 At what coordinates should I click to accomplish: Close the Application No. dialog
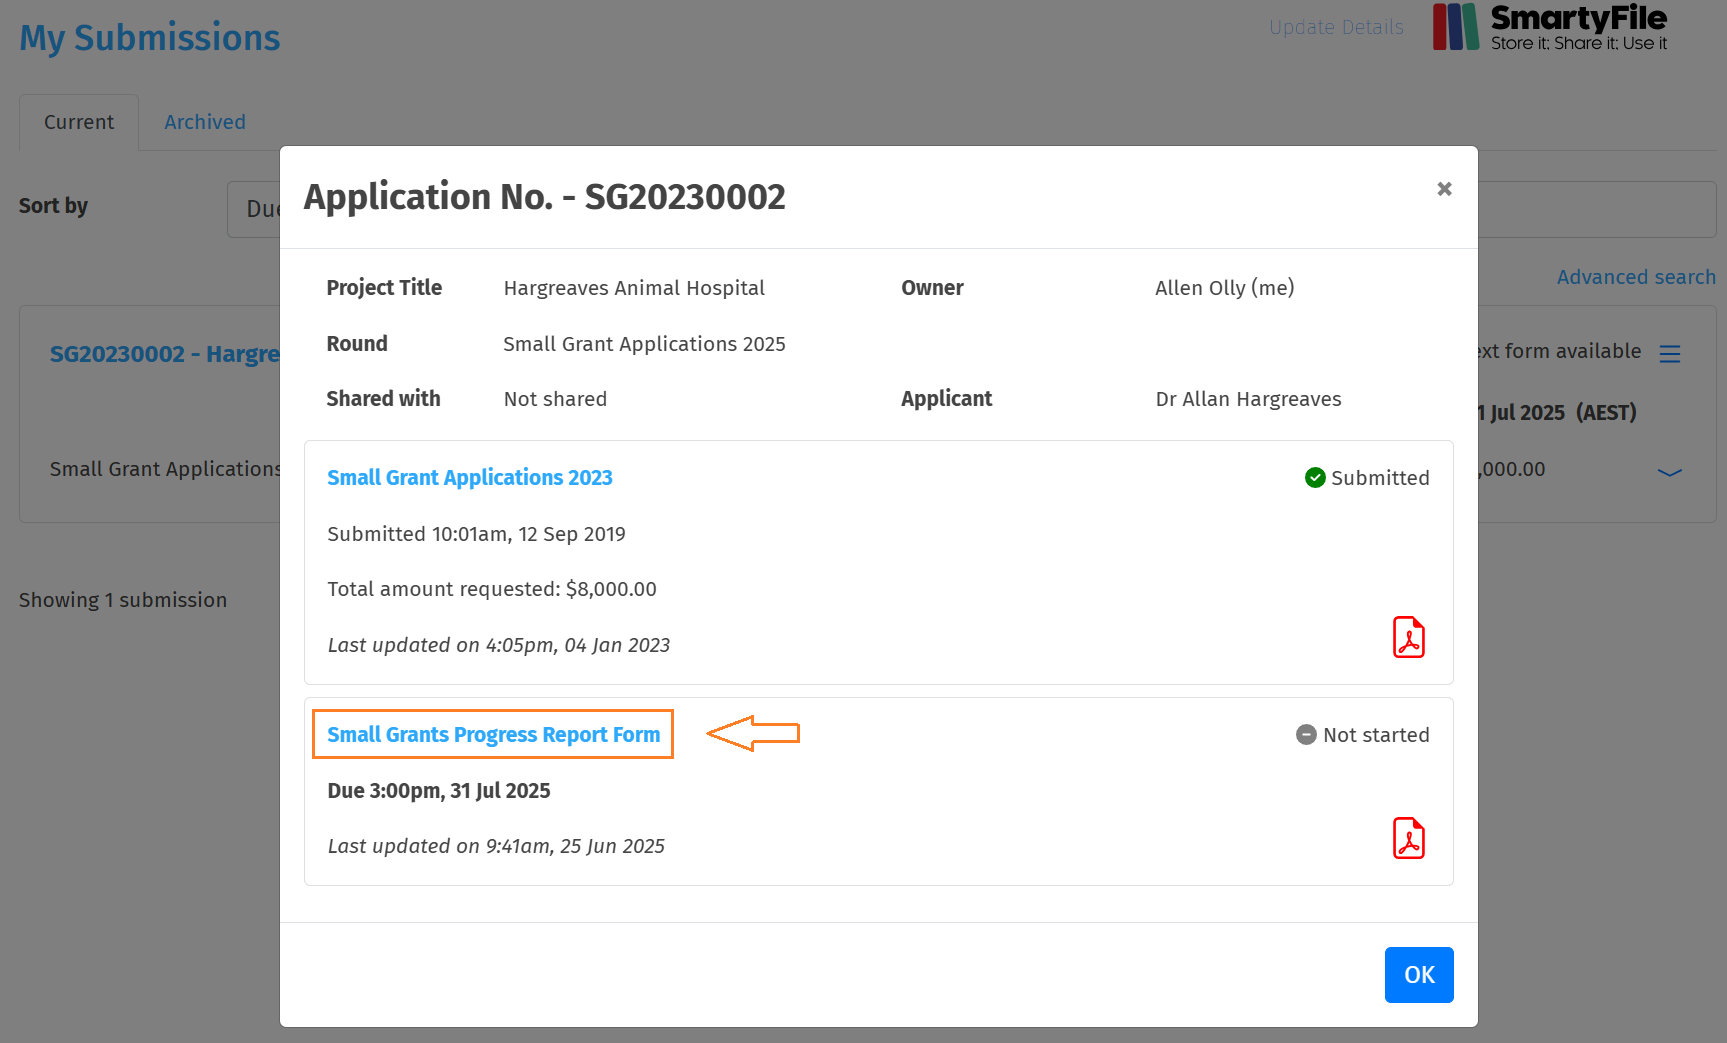(x=1443, y=189)
